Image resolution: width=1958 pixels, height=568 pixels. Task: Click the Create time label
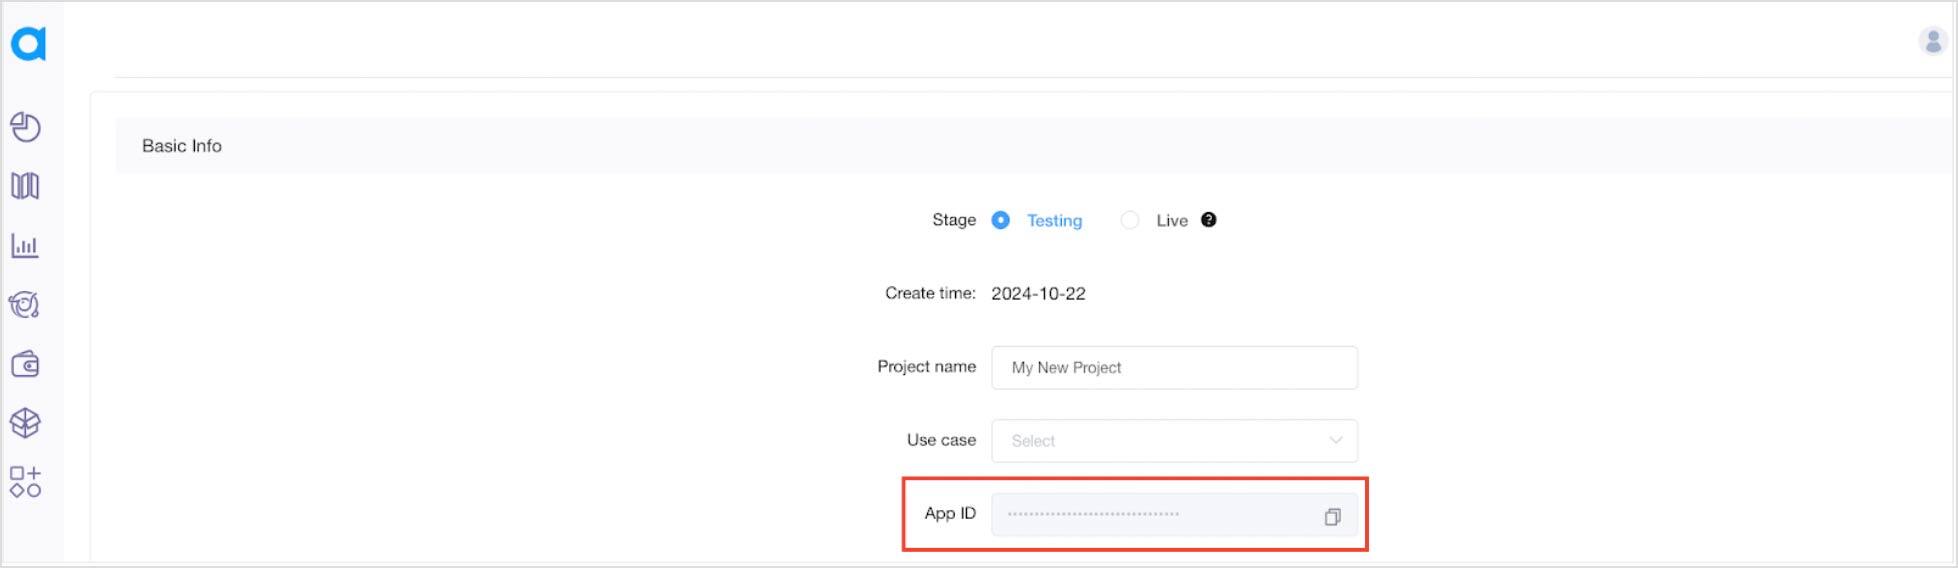pos(930,293)
